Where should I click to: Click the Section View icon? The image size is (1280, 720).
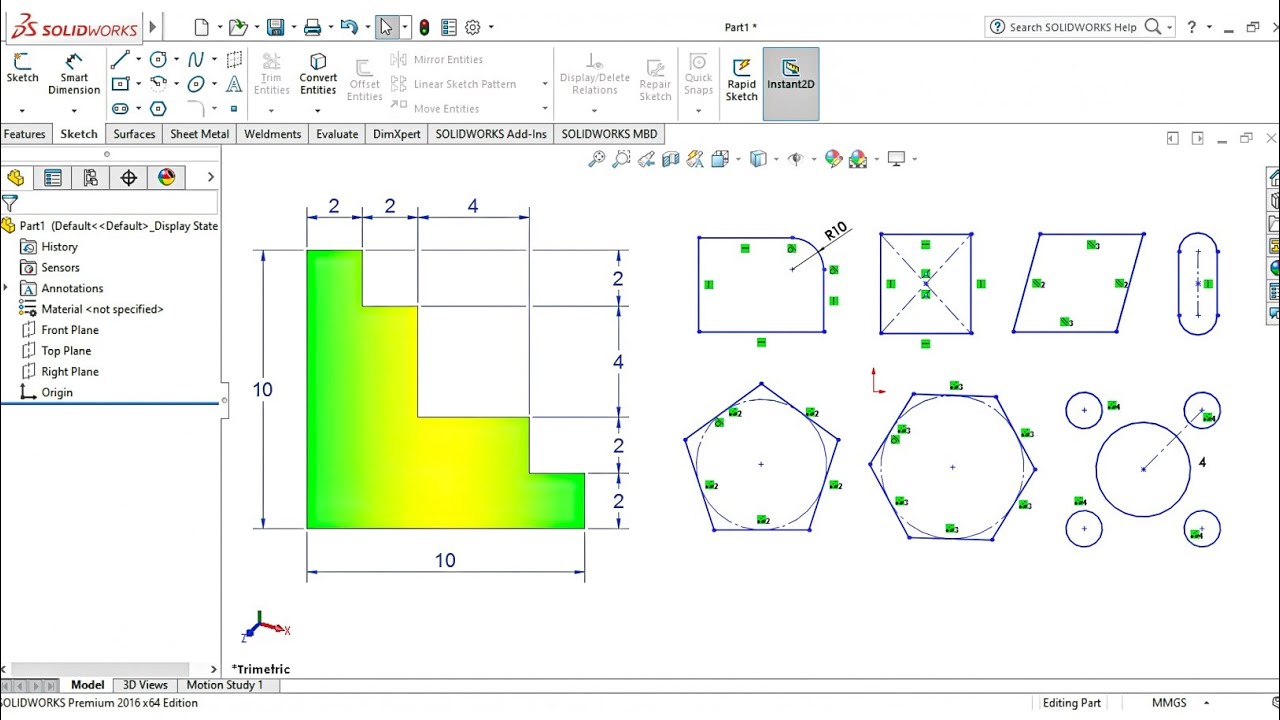tap(671, 159)
